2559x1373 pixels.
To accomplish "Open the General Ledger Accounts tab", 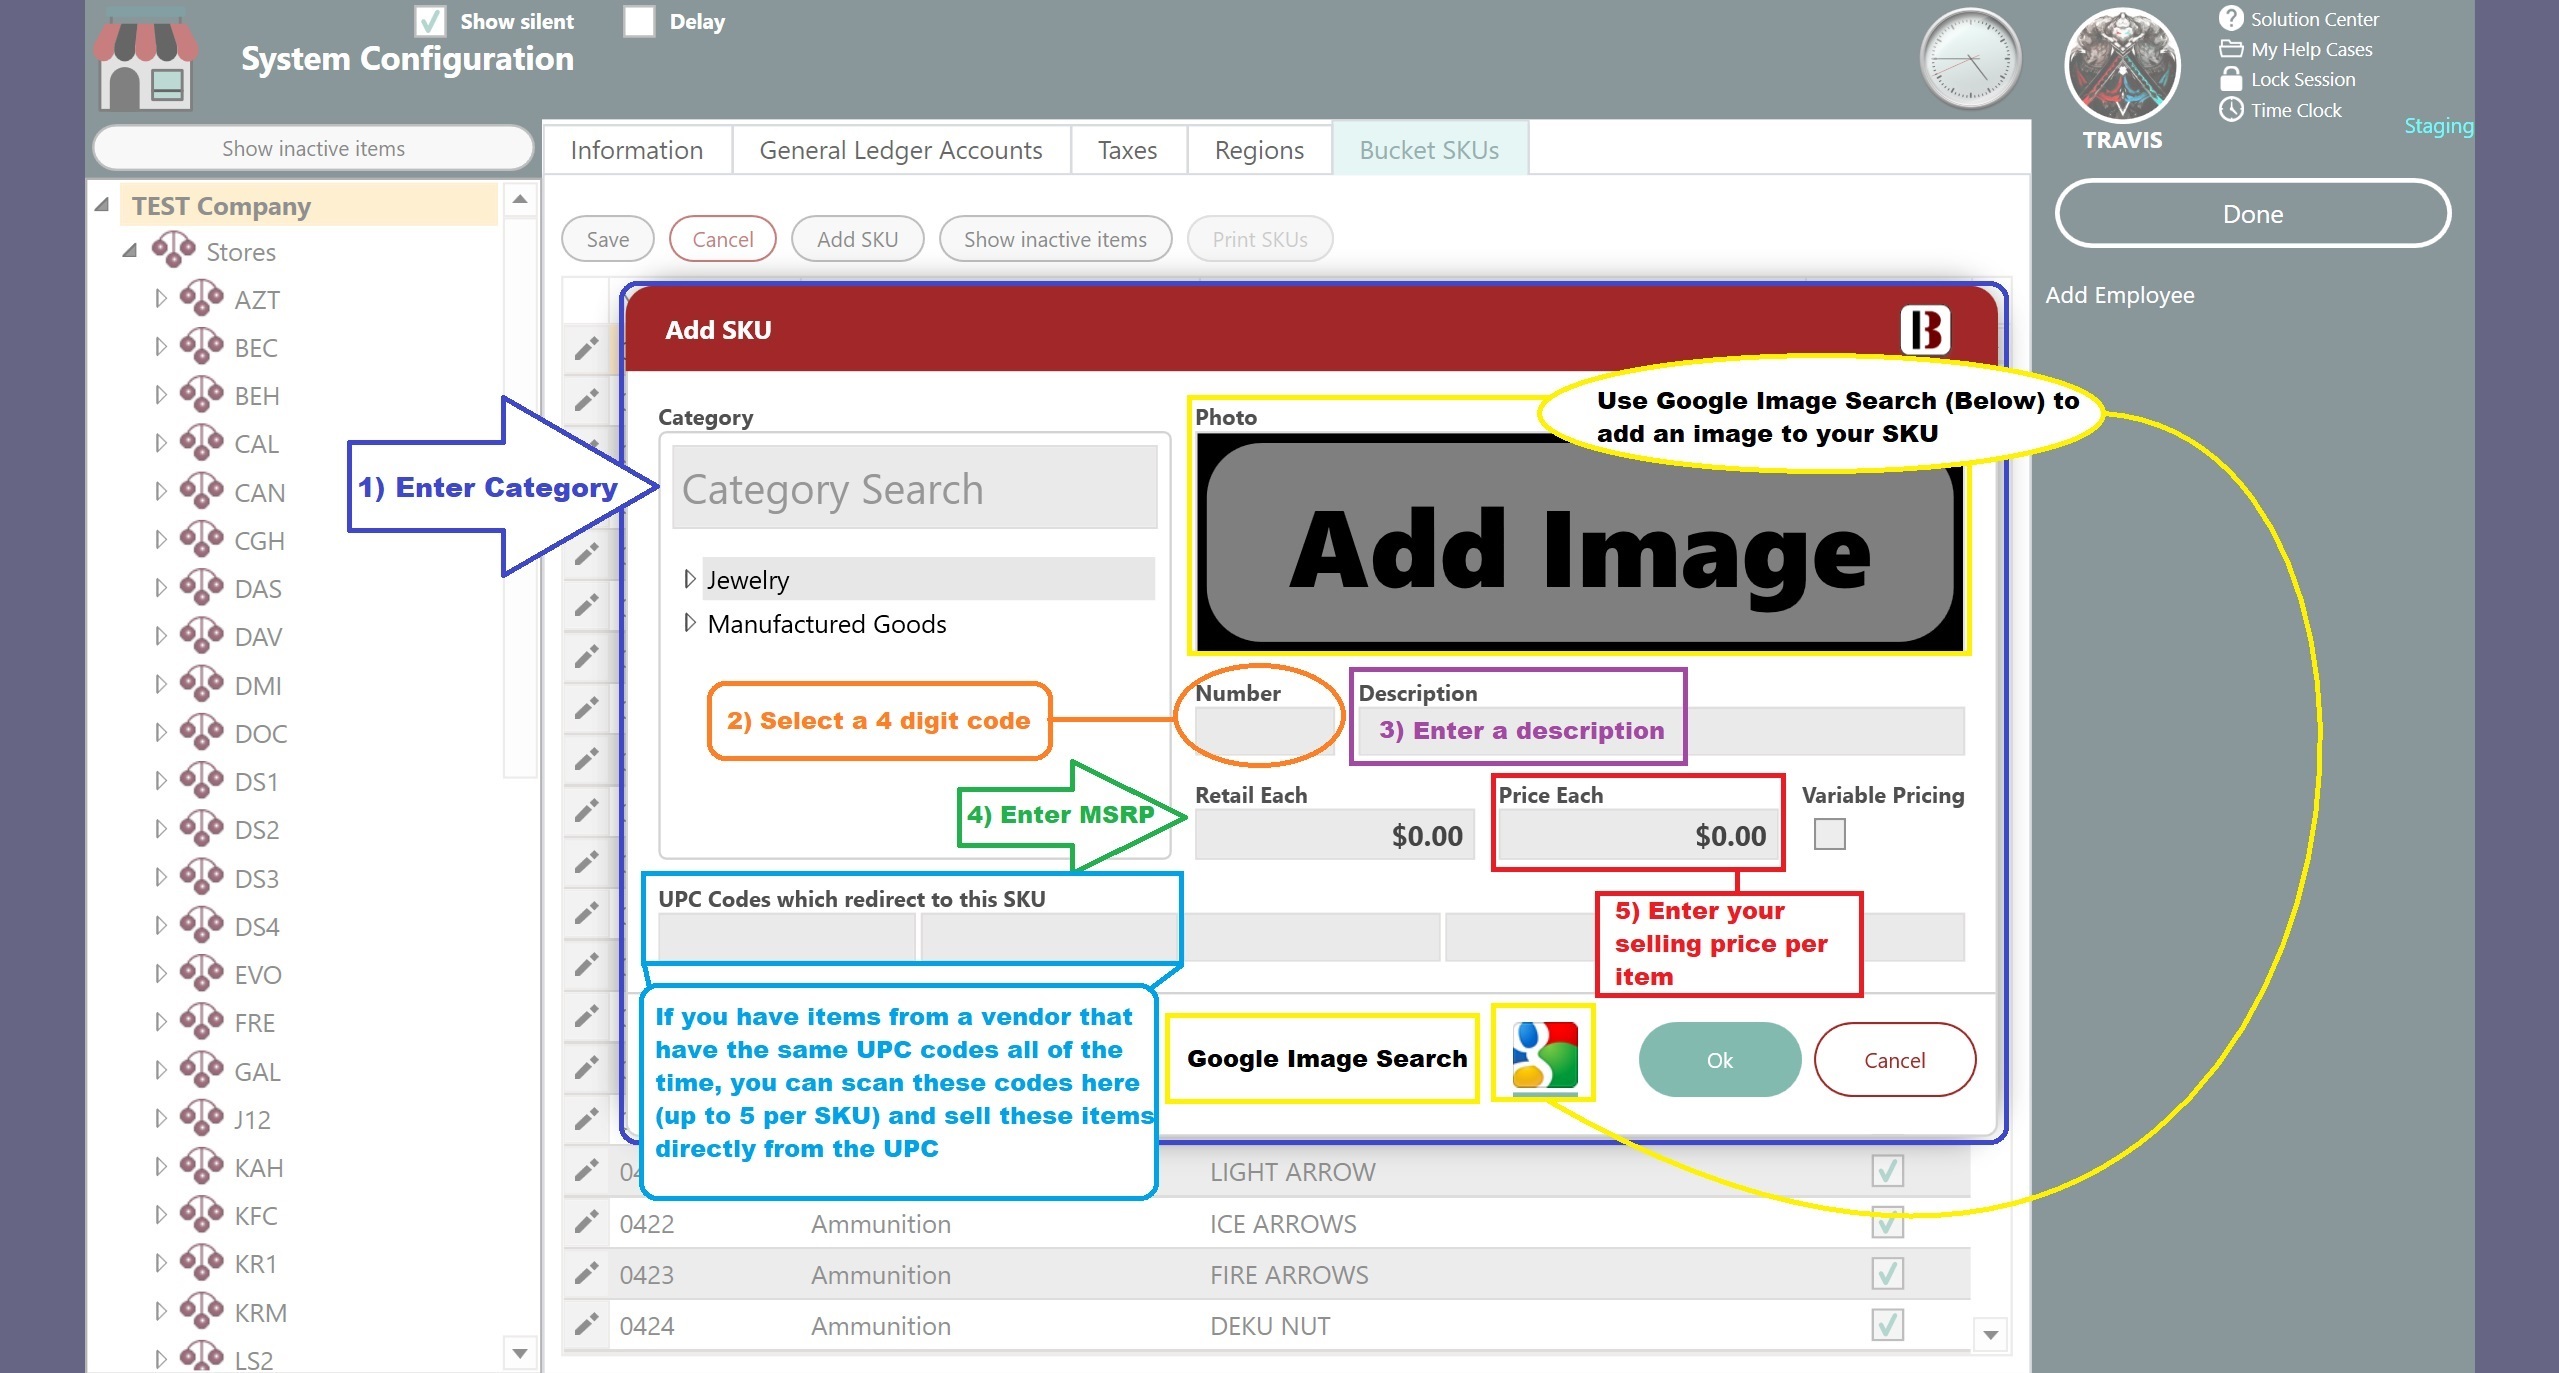I will click(x=901, y=149).
